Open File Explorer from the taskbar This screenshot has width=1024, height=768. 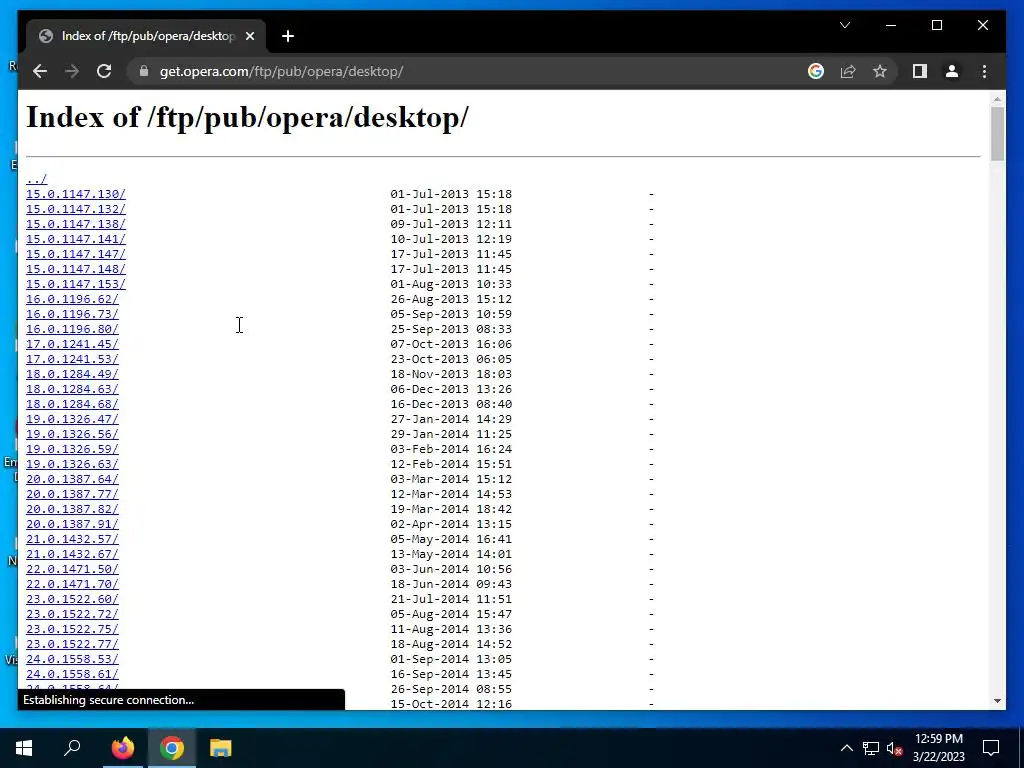(221, 747)
